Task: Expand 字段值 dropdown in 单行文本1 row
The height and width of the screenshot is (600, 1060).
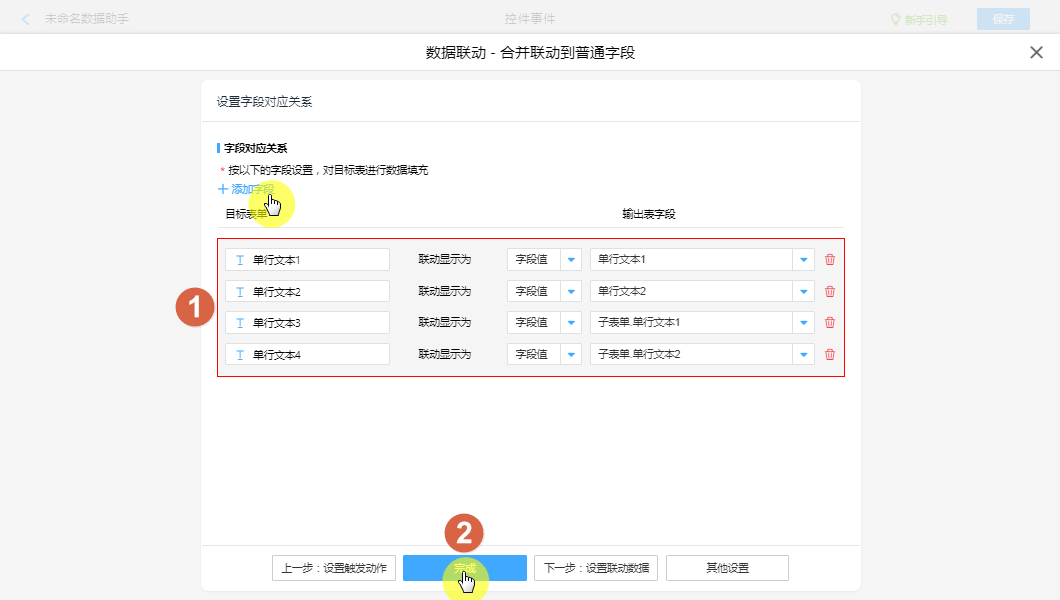Action: tap(571, 260)
